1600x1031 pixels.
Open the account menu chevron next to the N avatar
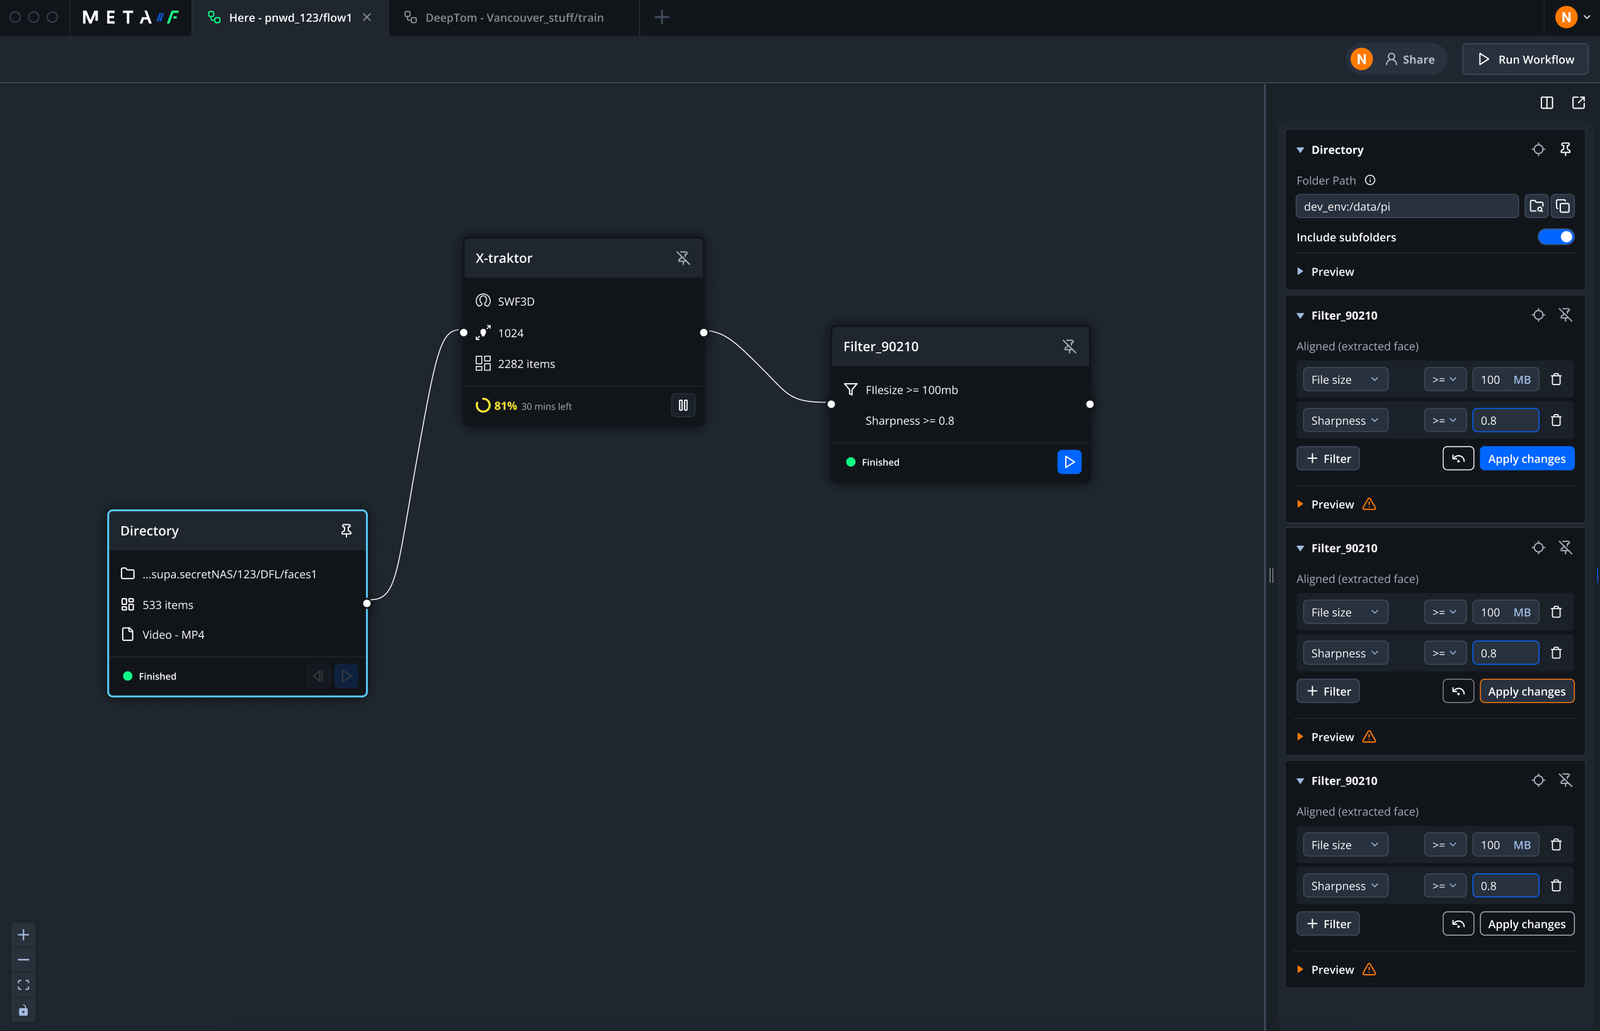coord(1587,17)
